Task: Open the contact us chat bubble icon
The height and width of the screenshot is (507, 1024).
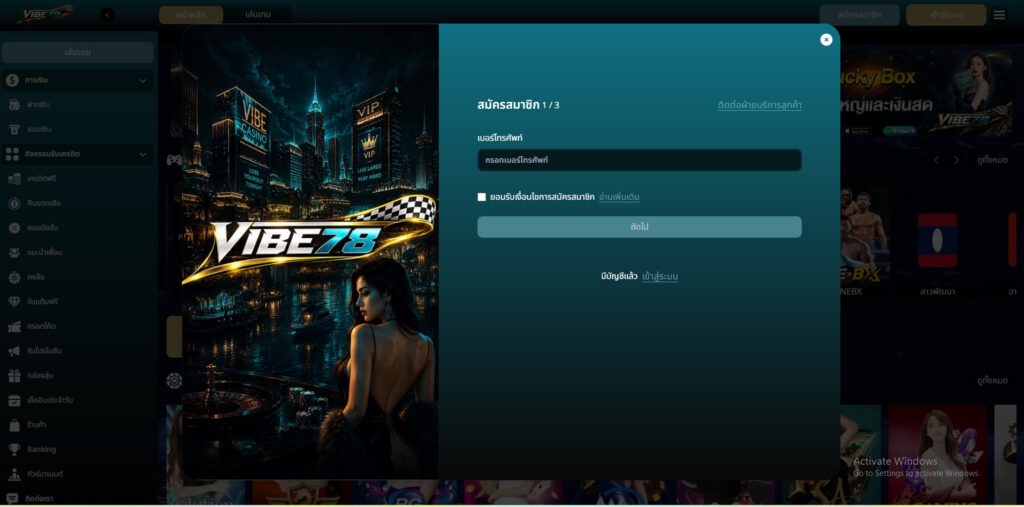Action: point(12,499)
